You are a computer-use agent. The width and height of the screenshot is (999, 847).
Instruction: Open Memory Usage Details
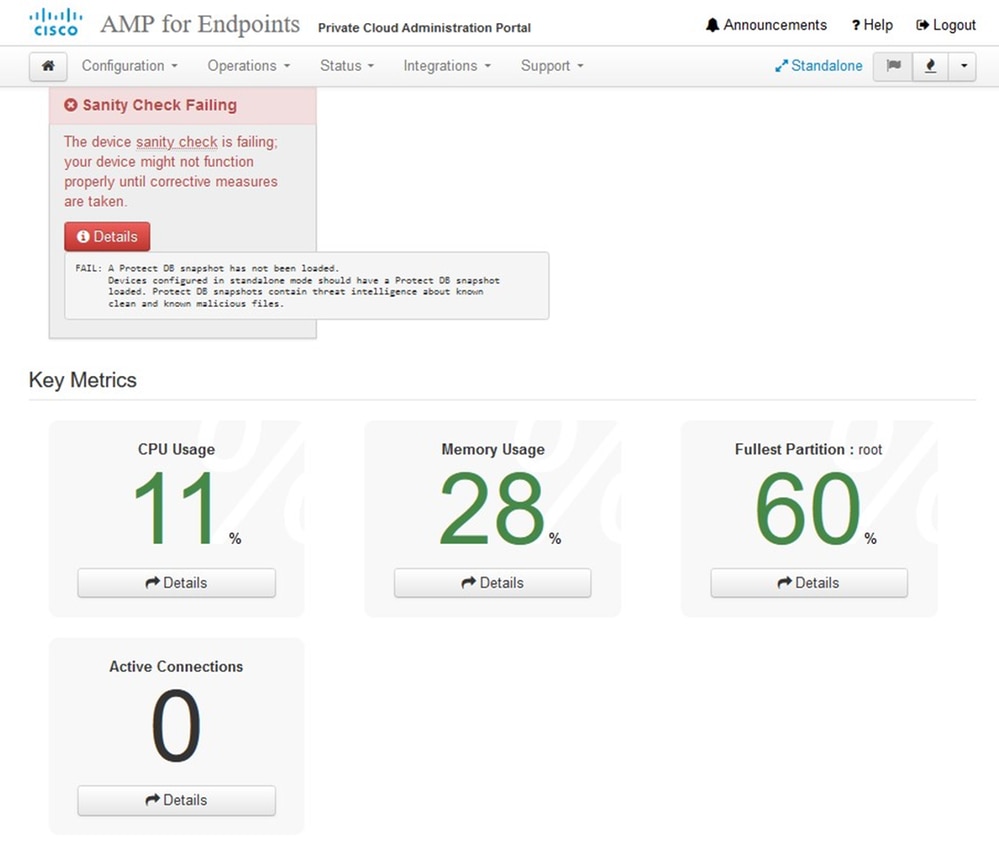point(492,583)
